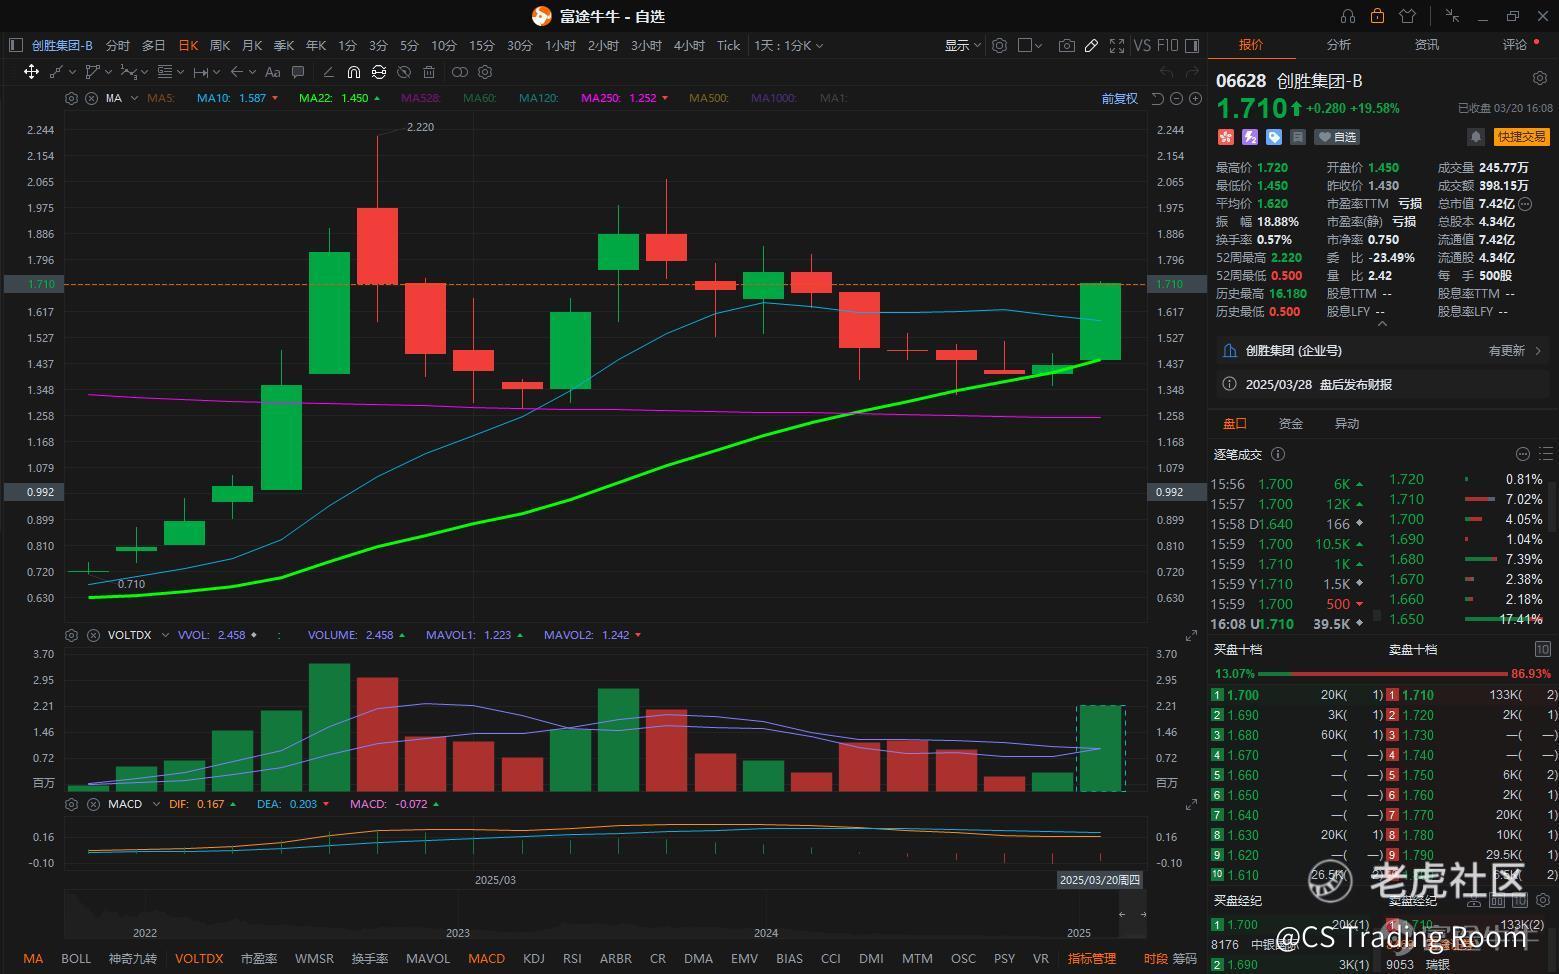Image resolution: width=1559 pixels, height=974 pixels.
Task: Open the F10 company info
Action: (x=1167, y=45)
